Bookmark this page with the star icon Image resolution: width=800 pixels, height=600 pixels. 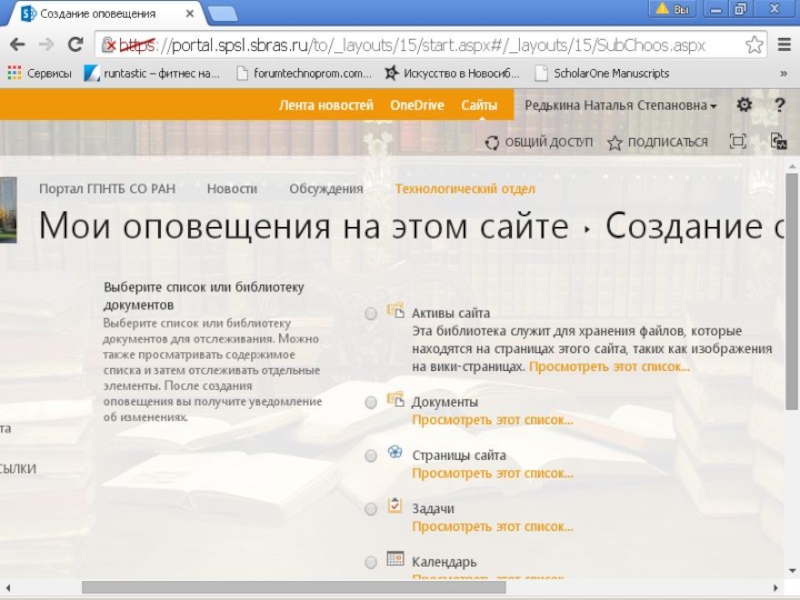pos(754,45)
